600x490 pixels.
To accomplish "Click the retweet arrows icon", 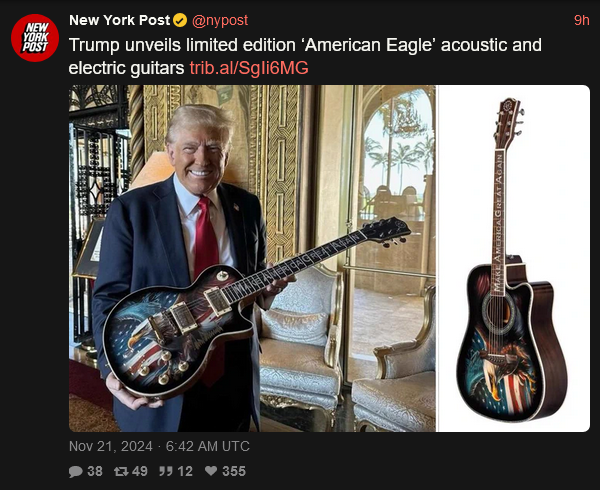I will click(x=121, y=471).
